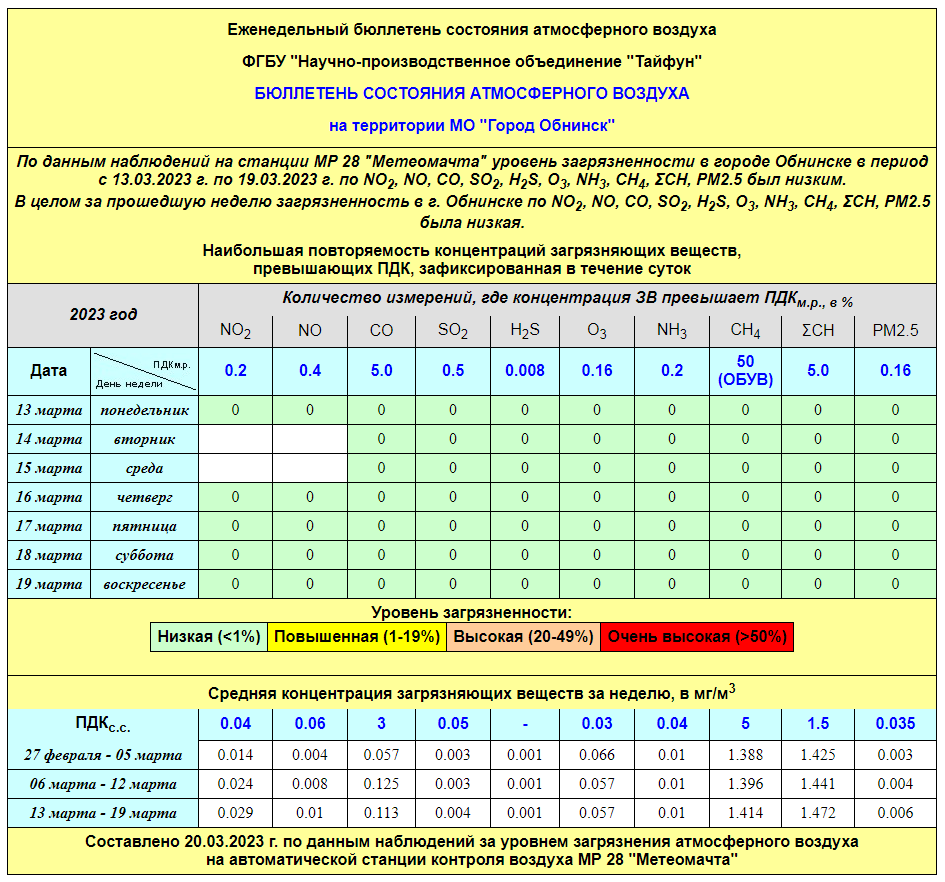Image resolution: width=945 pixels, height=882 pixels.
Task: Click the green 'Низкая (<1%)' legend swatch
Action: point(209,637)
